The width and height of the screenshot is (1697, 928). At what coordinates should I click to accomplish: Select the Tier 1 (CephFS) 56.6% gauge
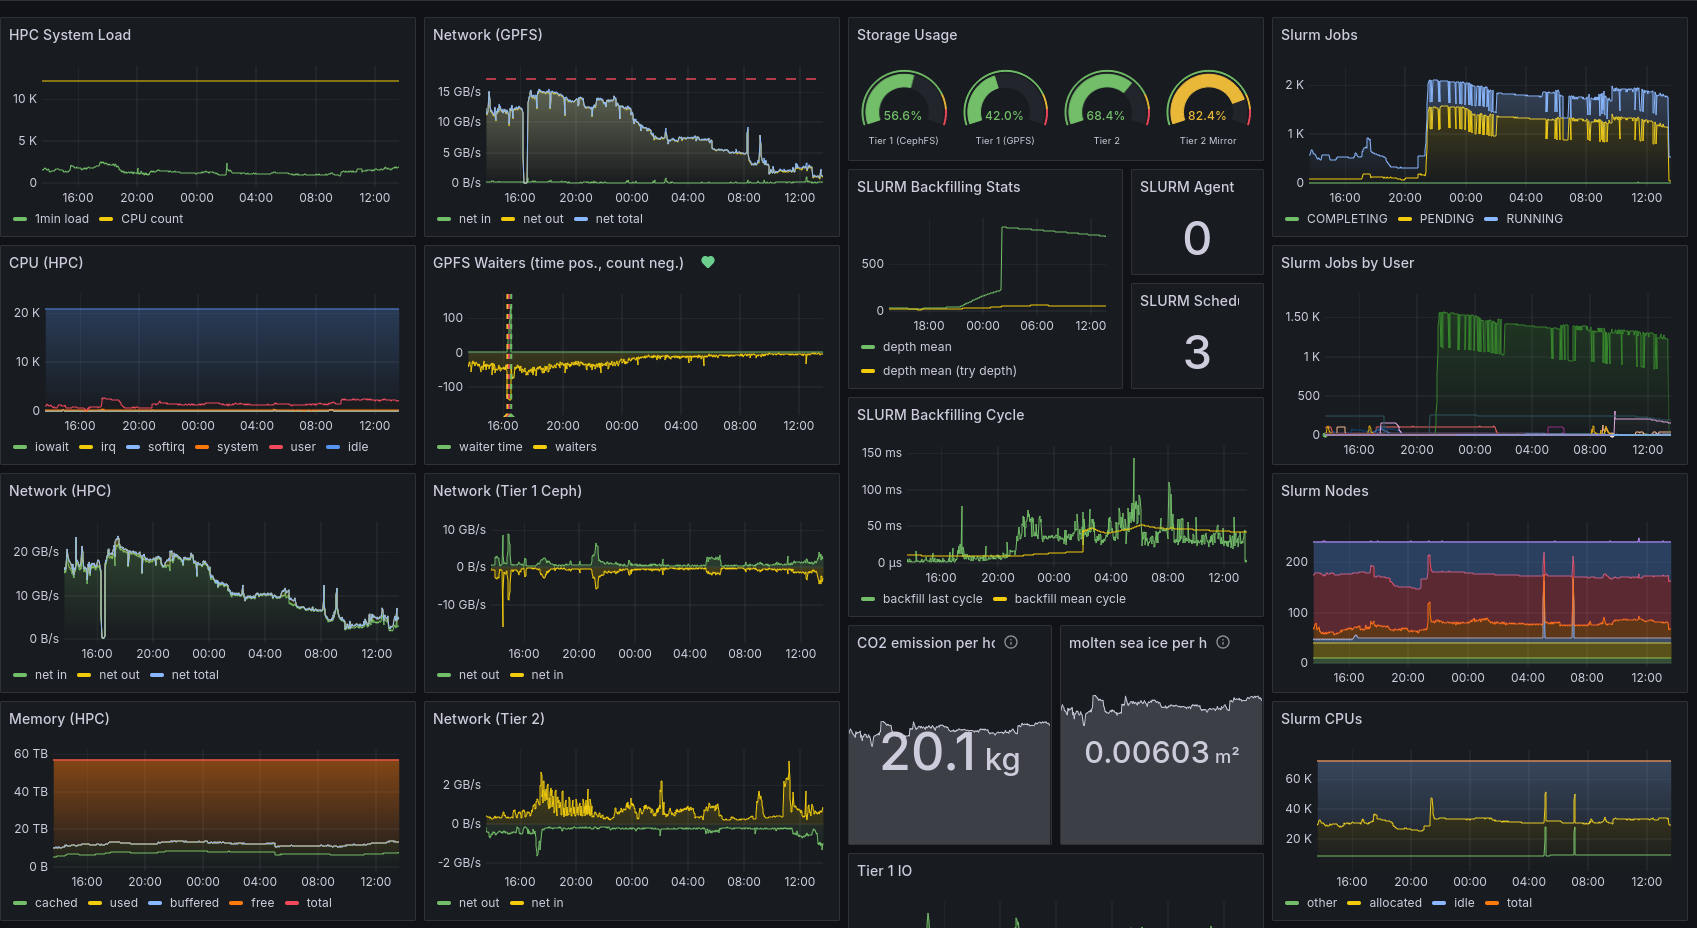tap(904, 108)
